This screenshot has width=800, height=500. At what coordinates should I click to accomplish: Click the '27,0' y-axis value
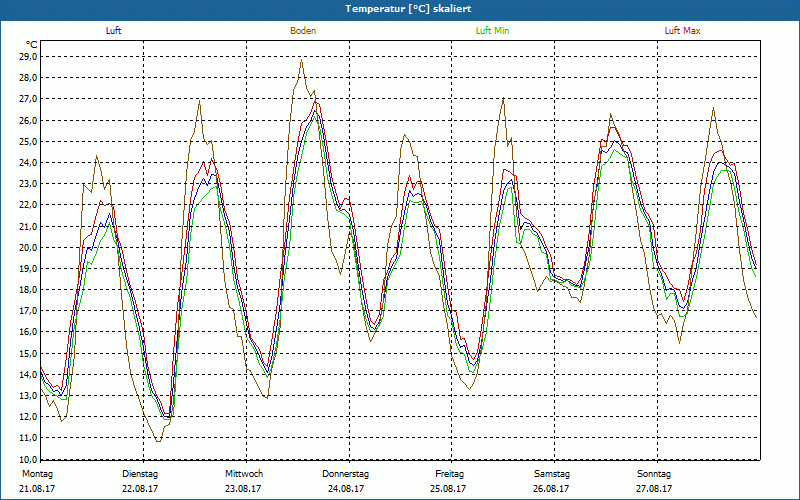click(28, 99)
